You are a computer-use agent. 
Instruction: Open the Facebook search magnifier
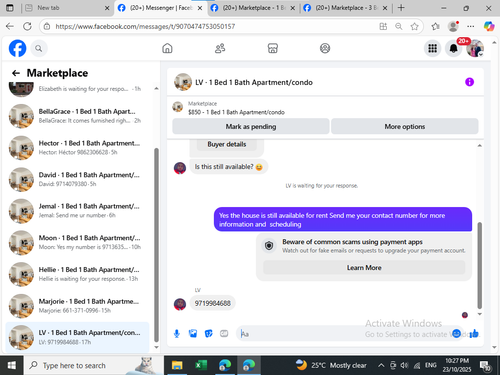[x=39, y=49]
